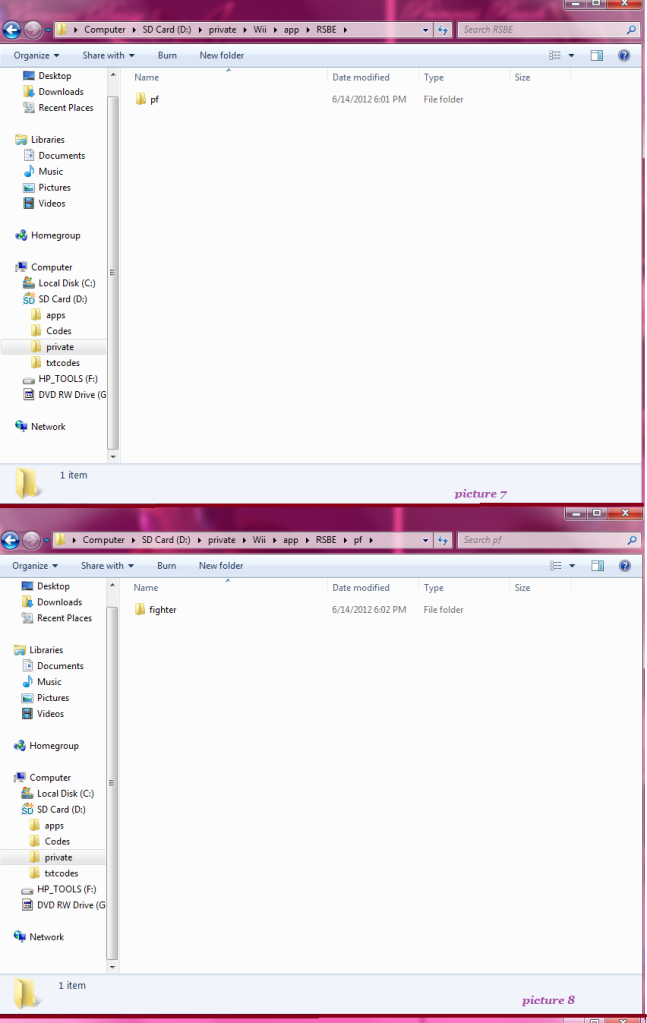Sort by Name column in top window
Viewport: 647px width, 1023px height.
pos(146,77)
